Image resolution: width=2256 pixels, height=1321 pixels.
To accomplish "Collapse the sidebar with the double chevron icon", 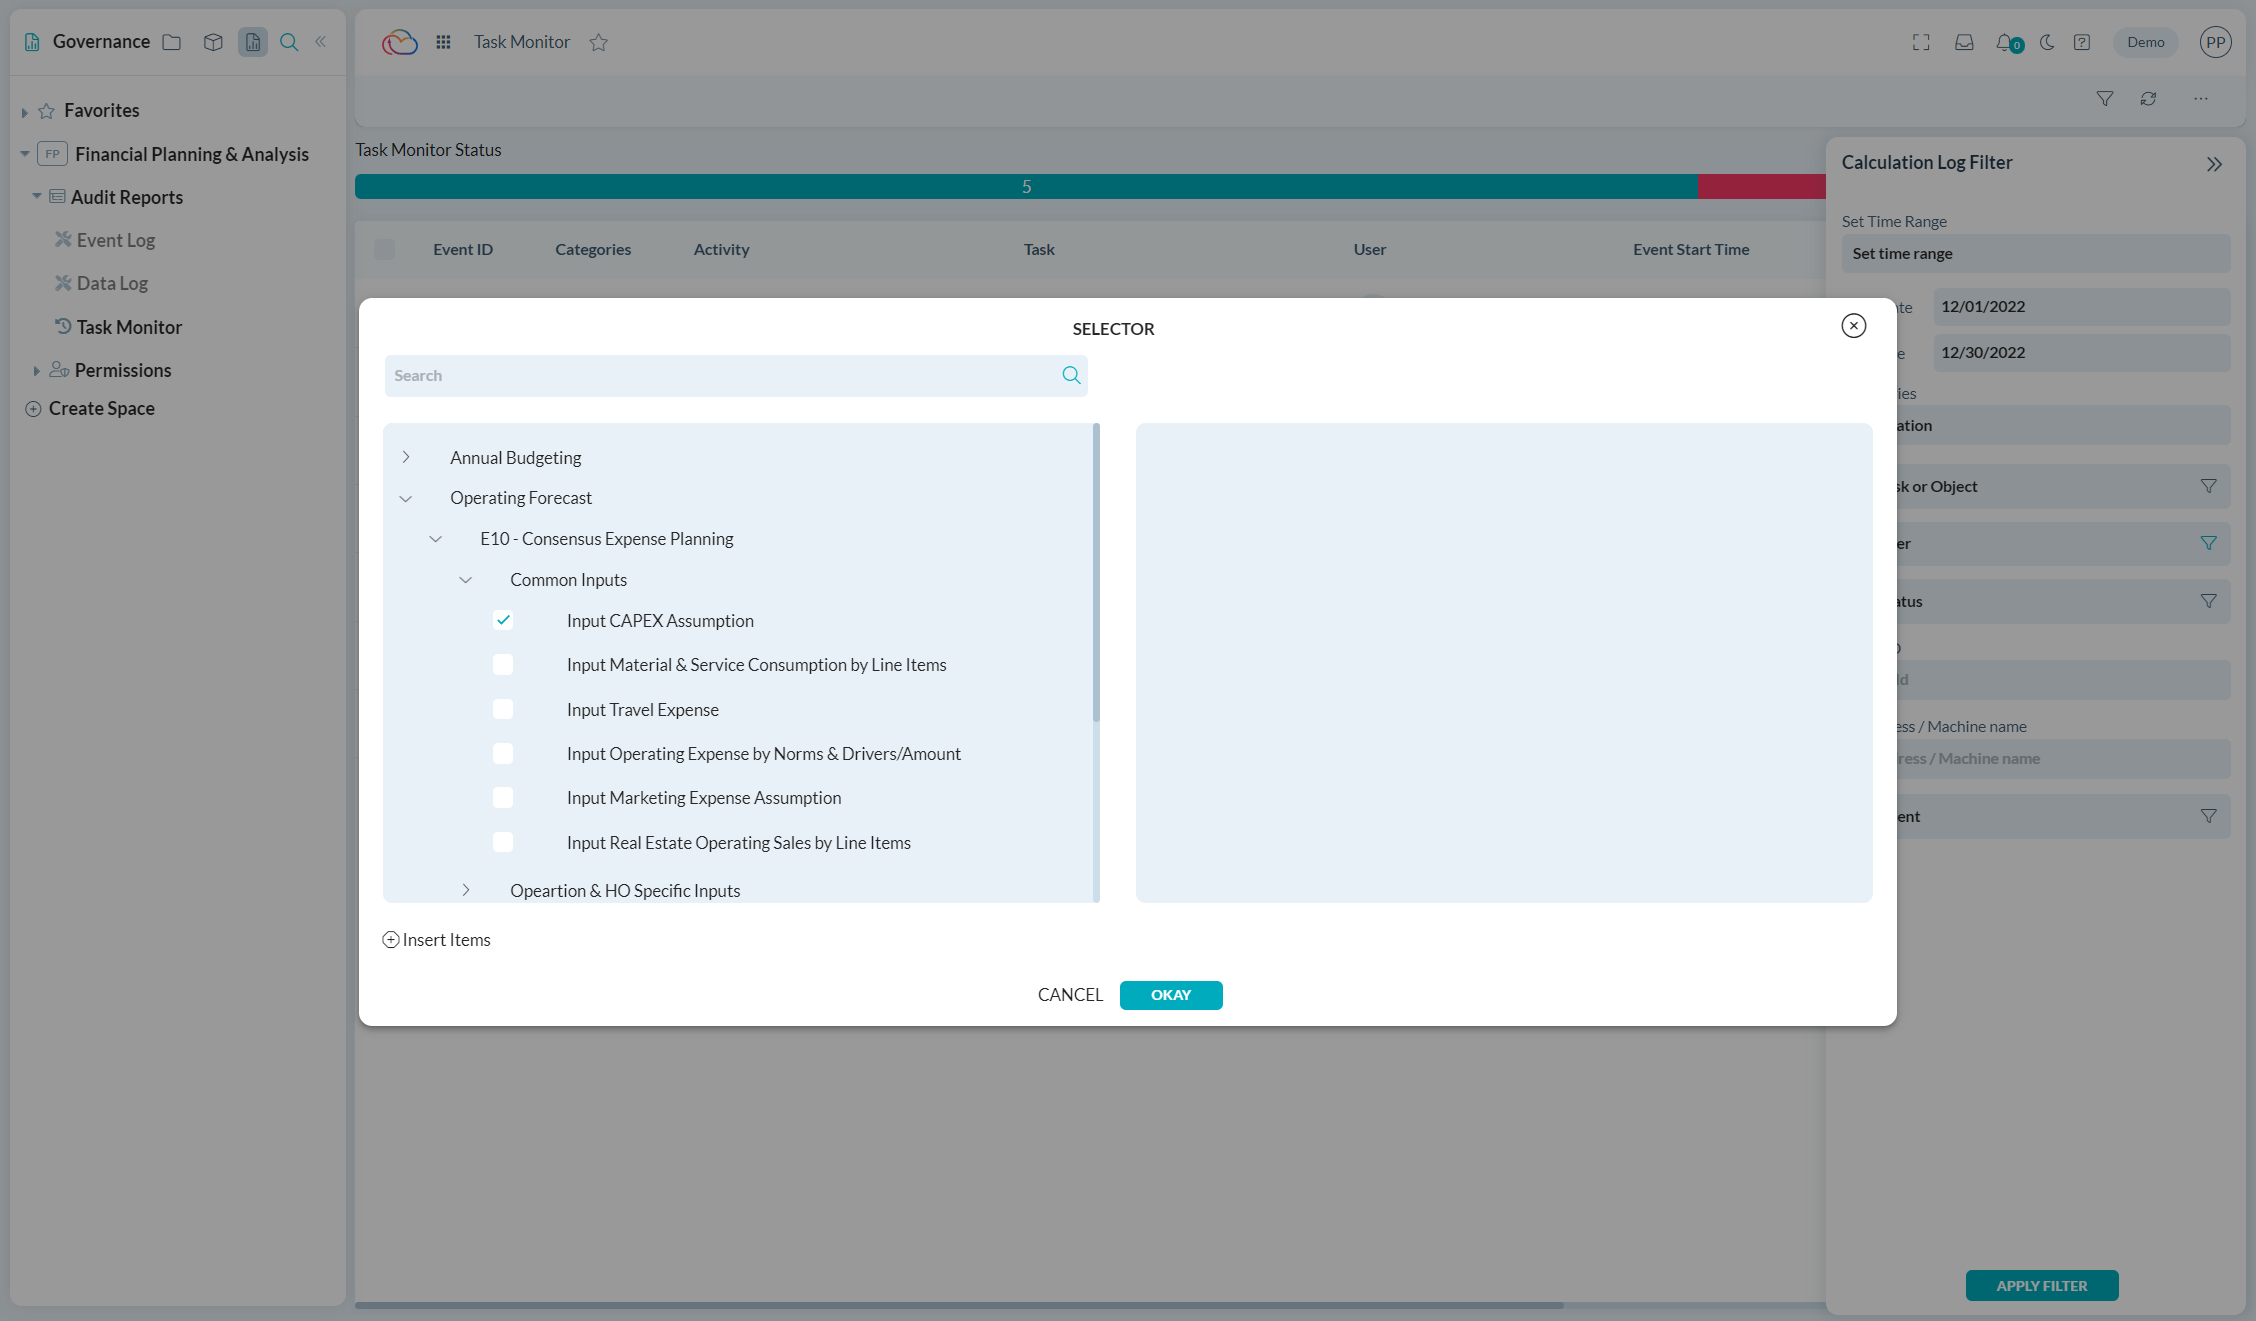I will coord(321,42).
